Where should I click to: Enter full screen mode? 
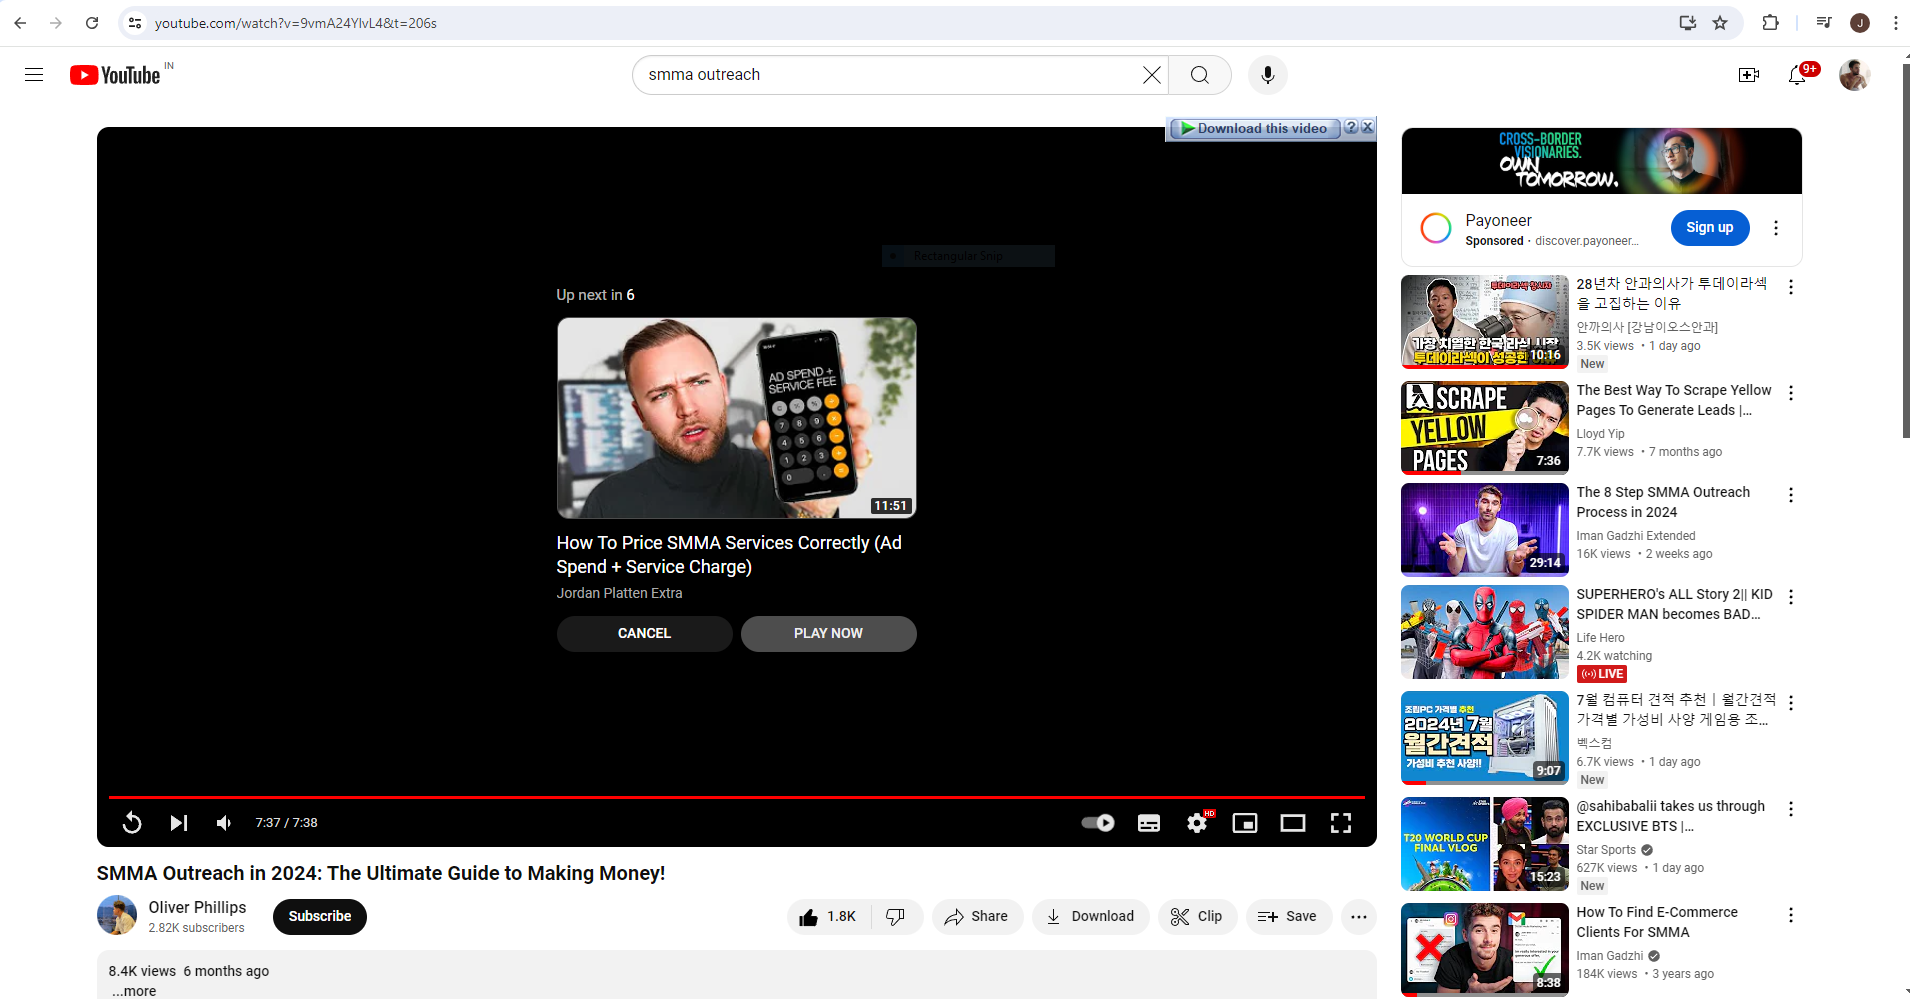[1341, 823]
